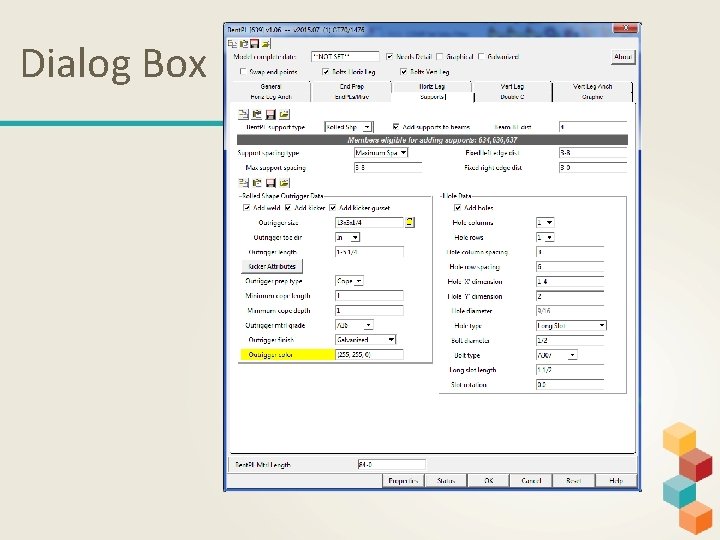Viewport: 720px width, 540px height.
Task: Switch to the Horiz Leg tab
Action: point(432,86)
